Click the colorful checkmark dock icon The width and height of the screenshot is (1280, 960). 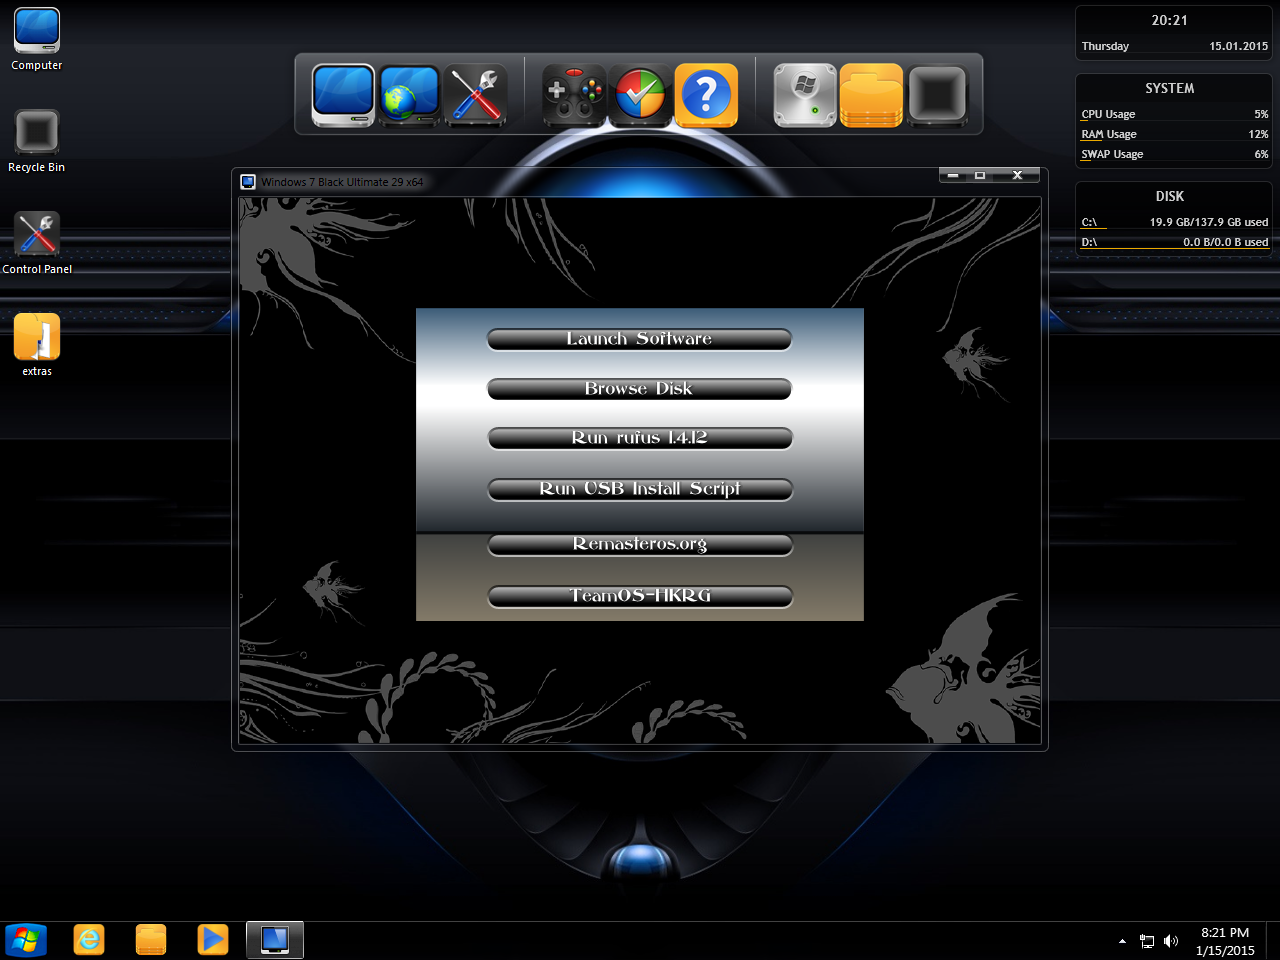pyautogui.click(x=640, y=95)
